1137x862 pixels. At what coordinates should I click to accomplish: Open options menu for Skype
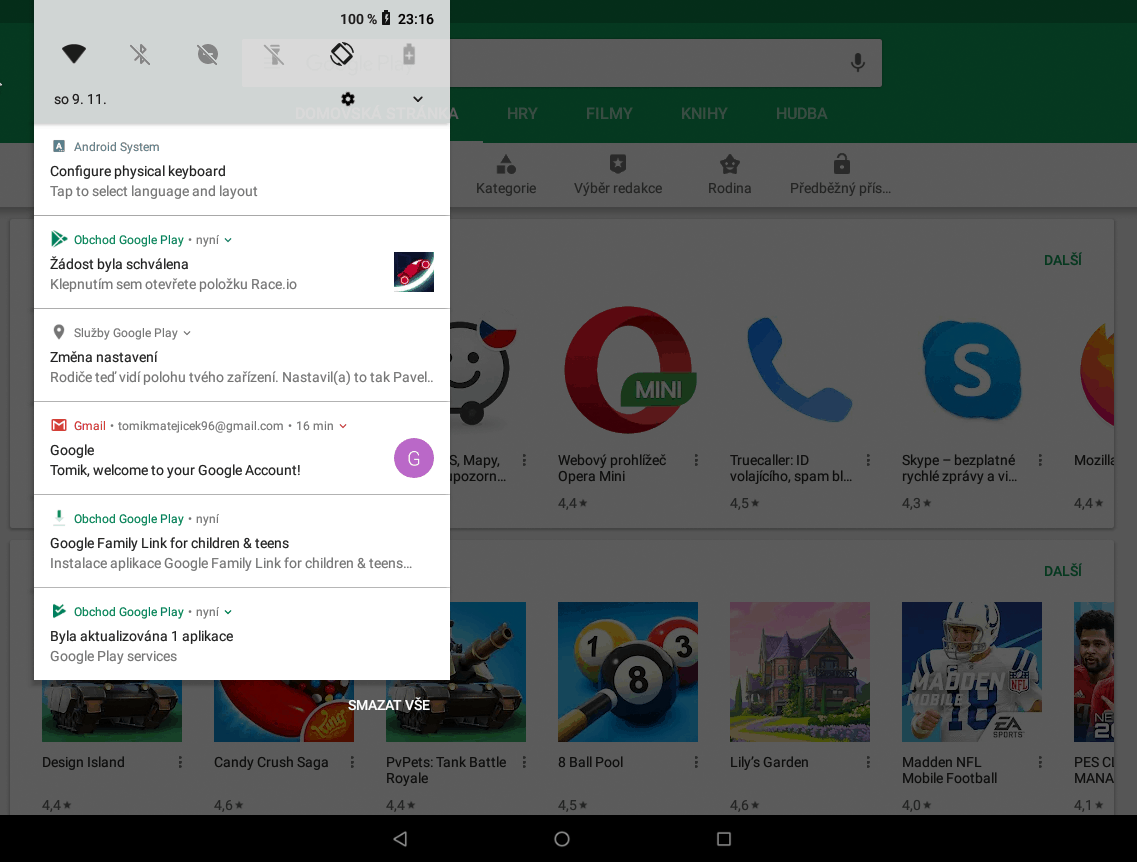point(1040,460)
